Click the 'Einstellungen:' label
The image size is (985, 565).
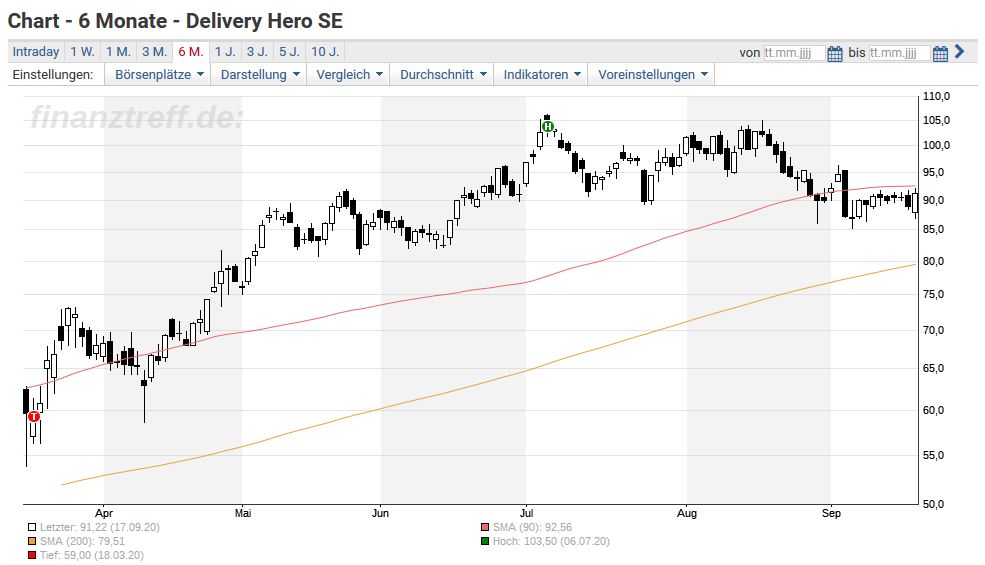point(53,74)
